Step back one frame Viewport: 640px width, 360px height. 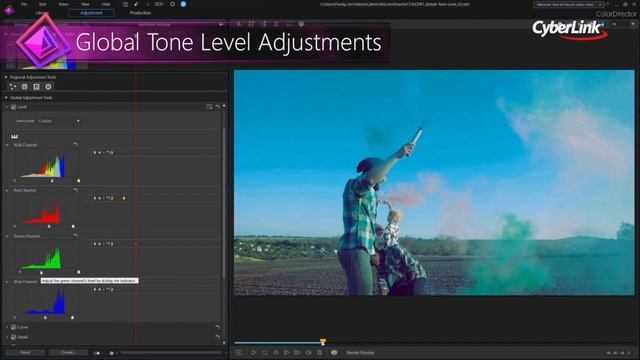[276, 352]
